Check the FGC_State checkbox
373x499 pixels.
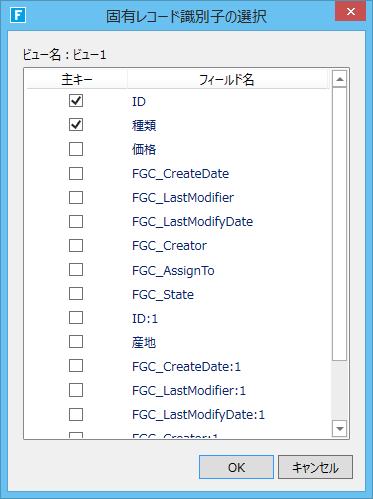76,294
